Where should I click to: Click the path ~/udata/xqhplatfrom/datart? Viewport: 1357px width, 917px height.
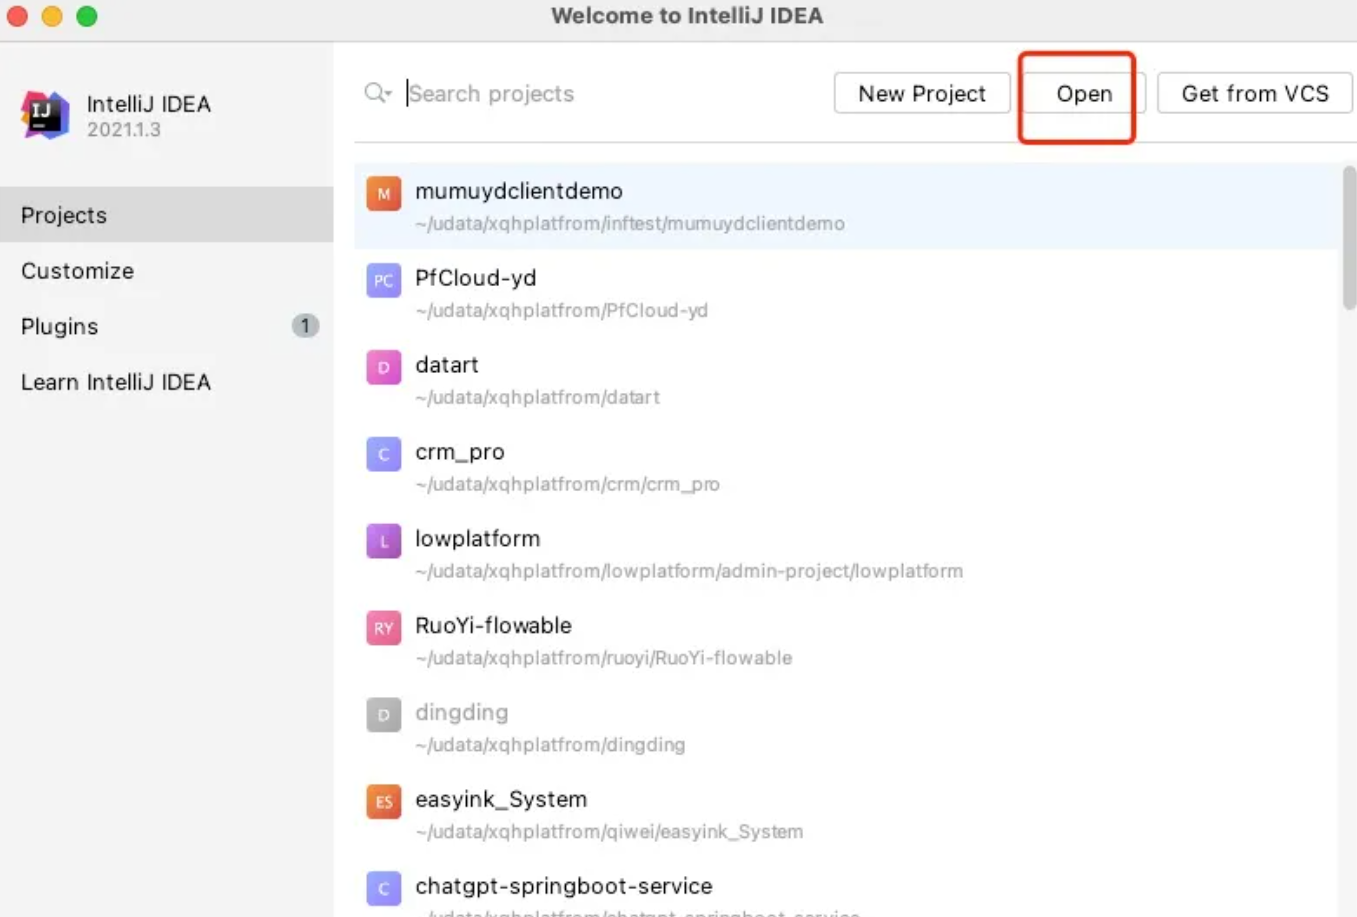(x=537, y=398)
